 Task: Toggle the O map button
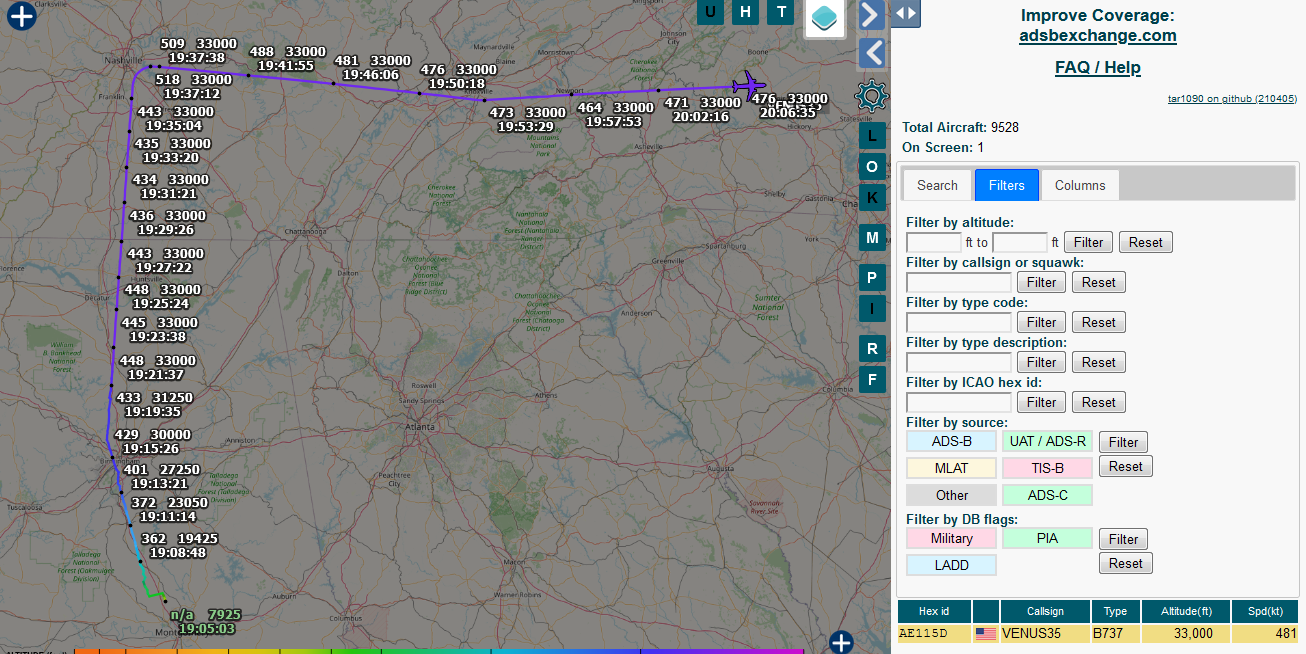(872, 167)
